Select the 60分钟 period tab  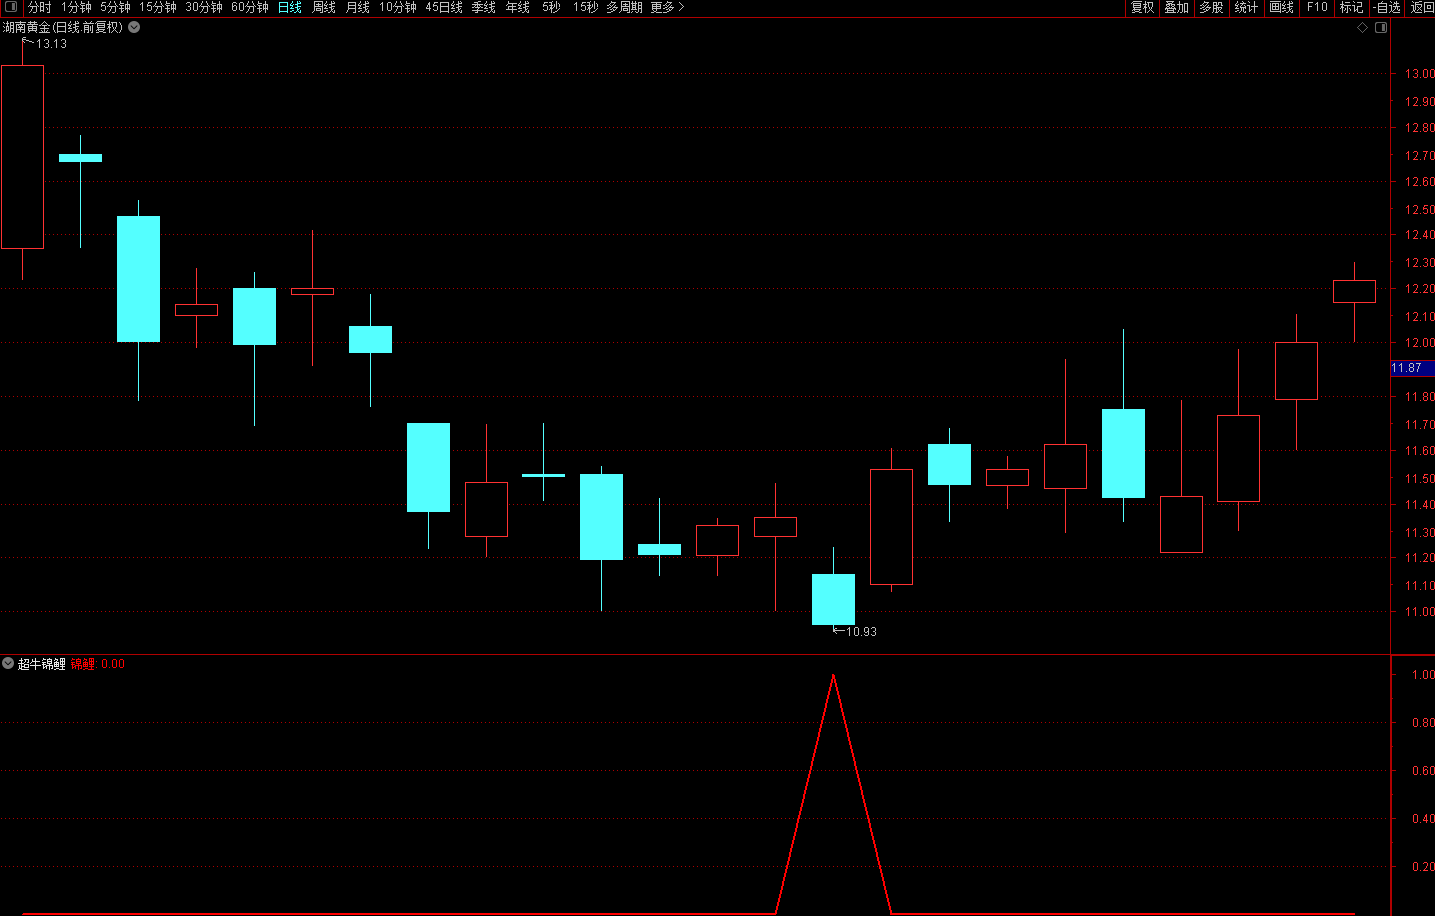[x=250, y=7]
